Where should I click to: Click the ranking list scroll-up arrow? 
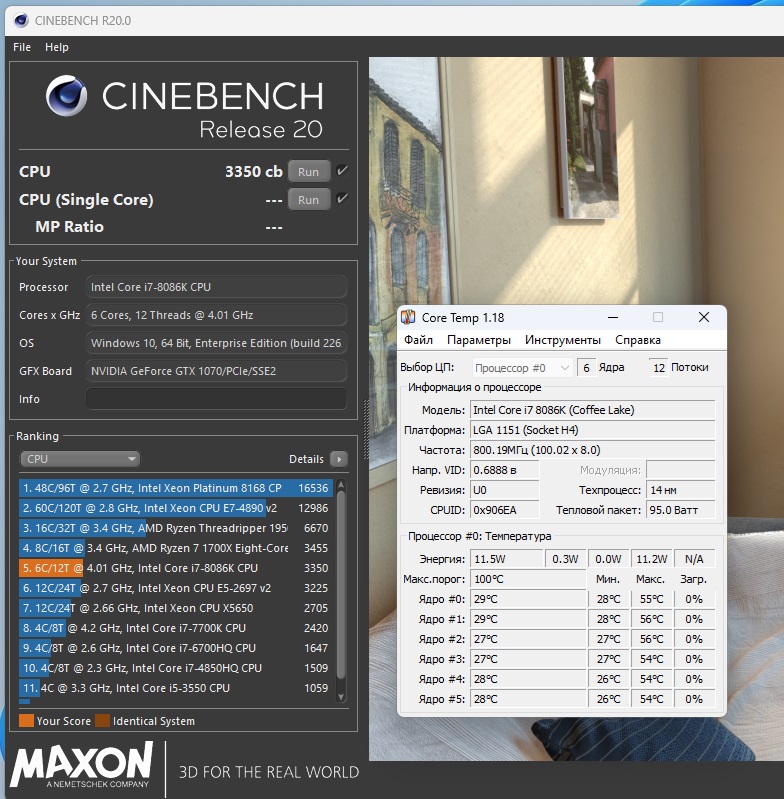(x=341, y=484)
